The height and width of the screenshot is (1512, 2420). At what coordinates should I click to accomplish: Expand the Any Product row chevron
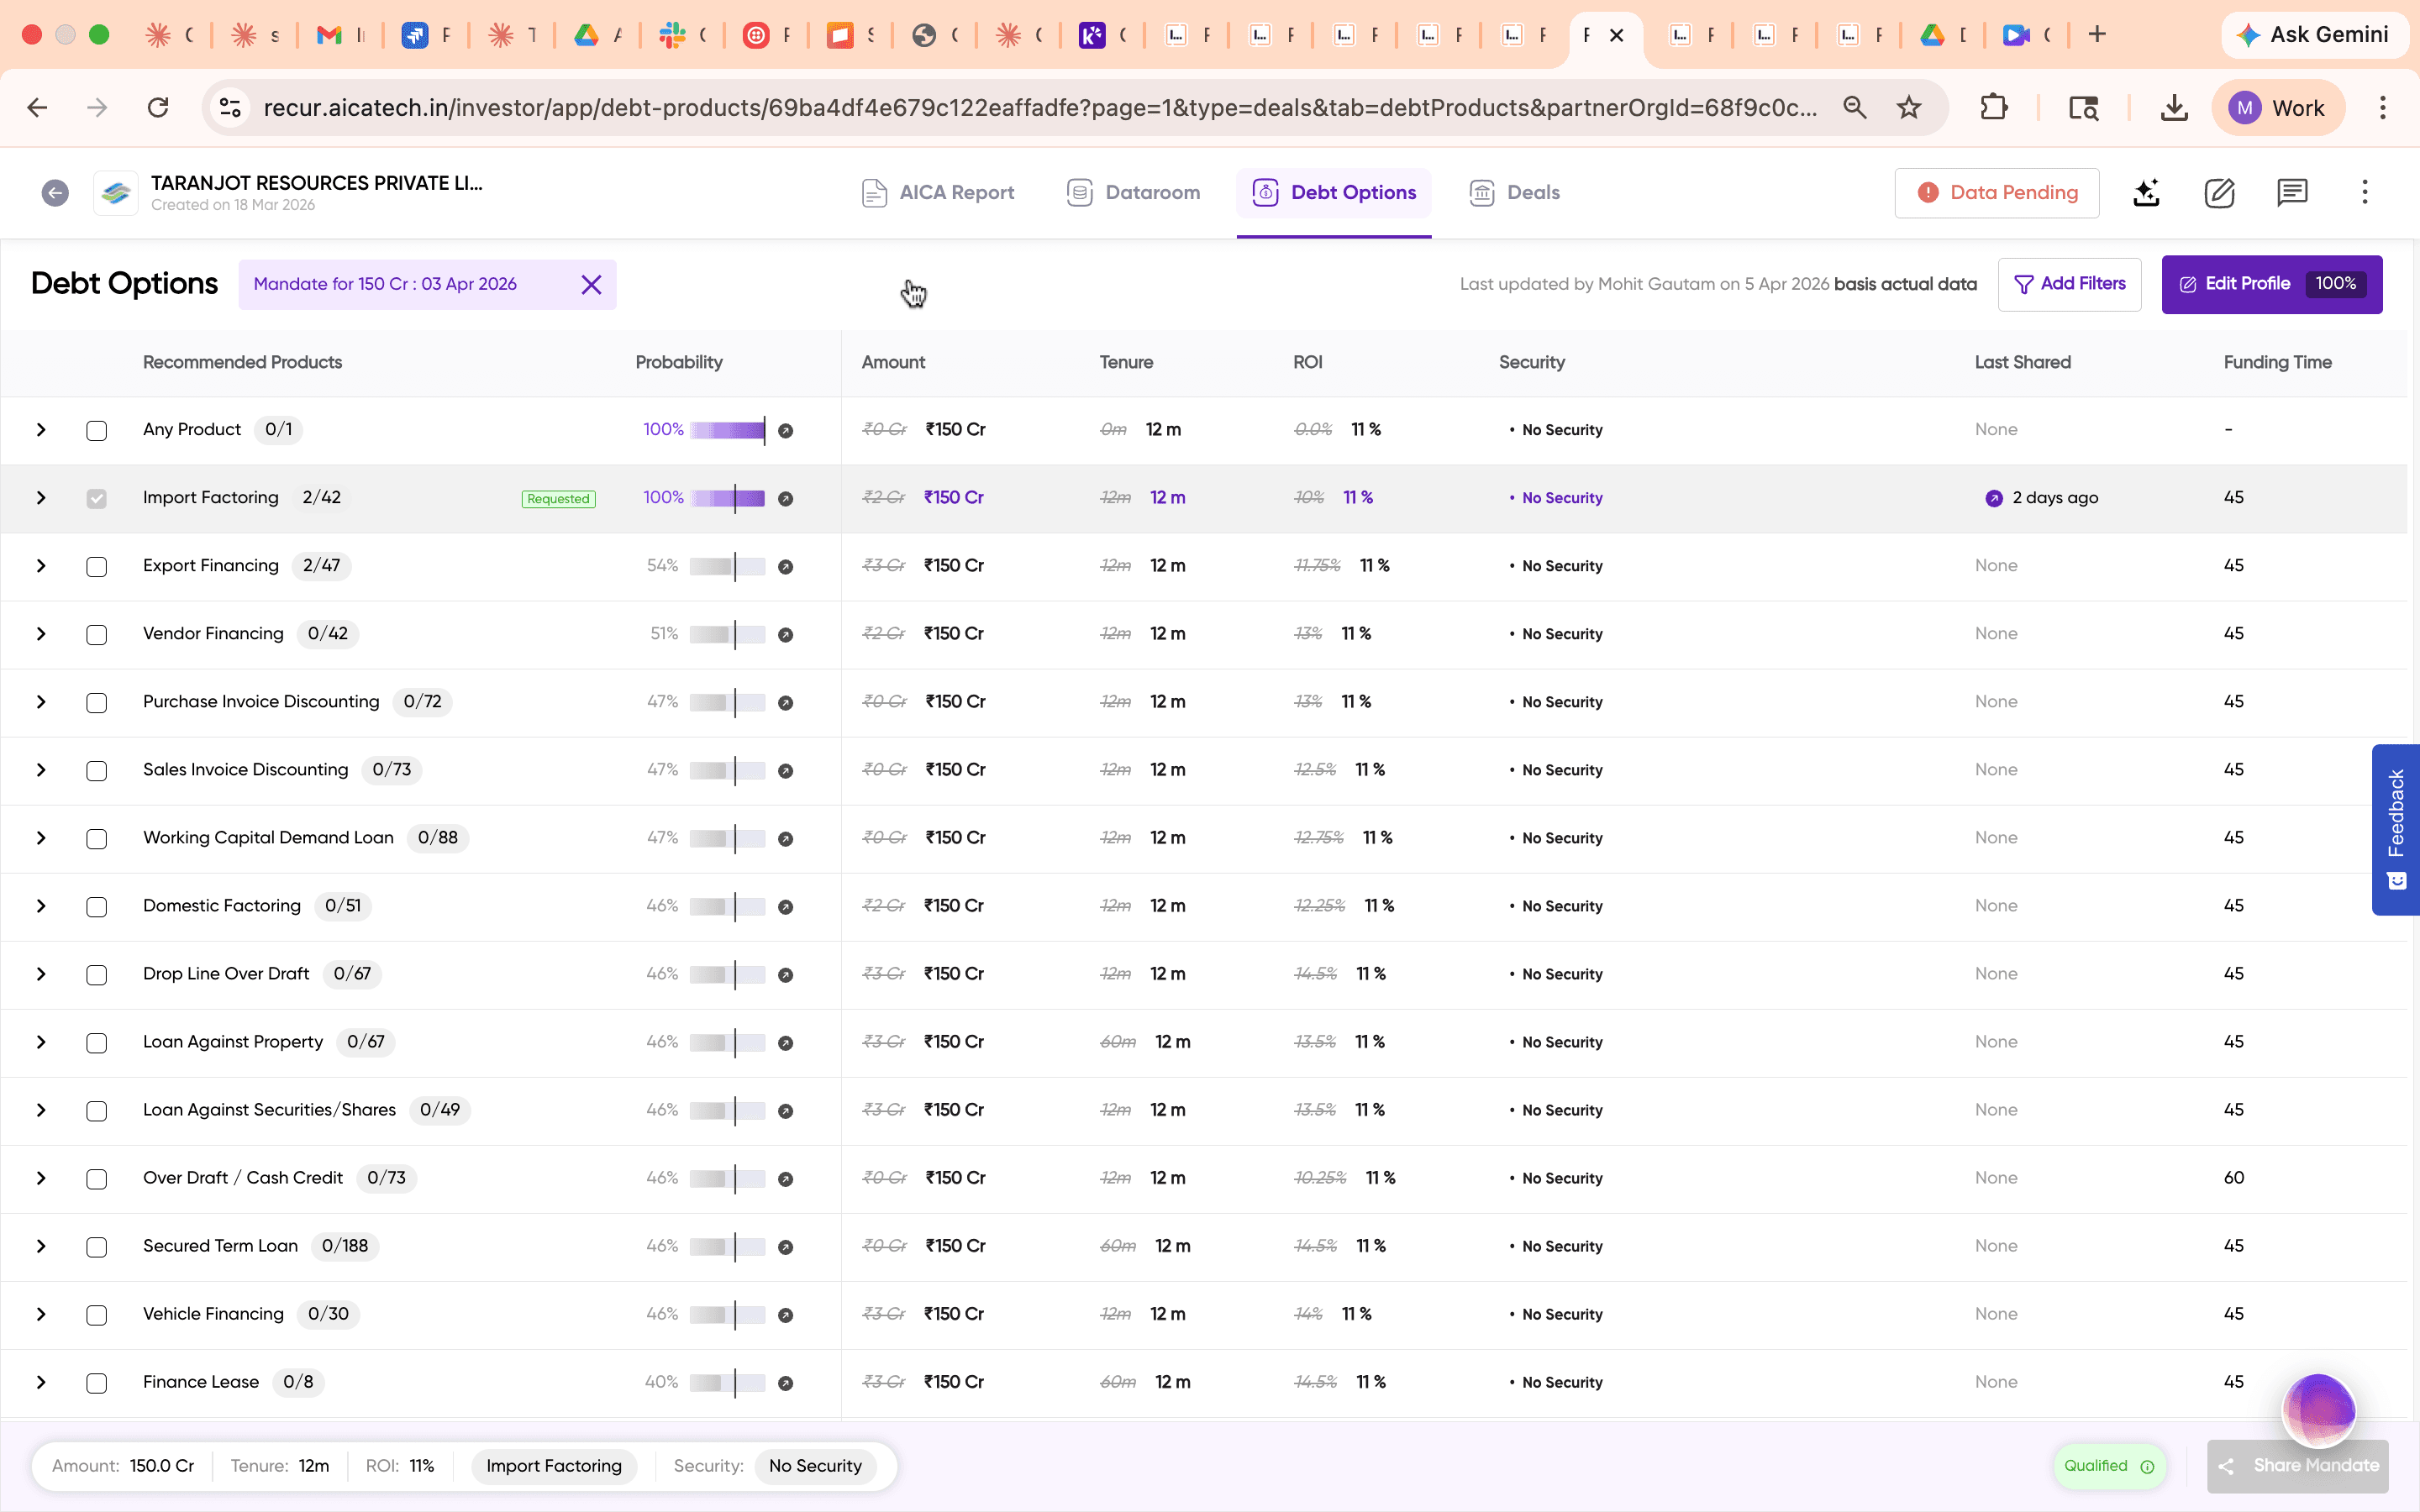(40, 430)
